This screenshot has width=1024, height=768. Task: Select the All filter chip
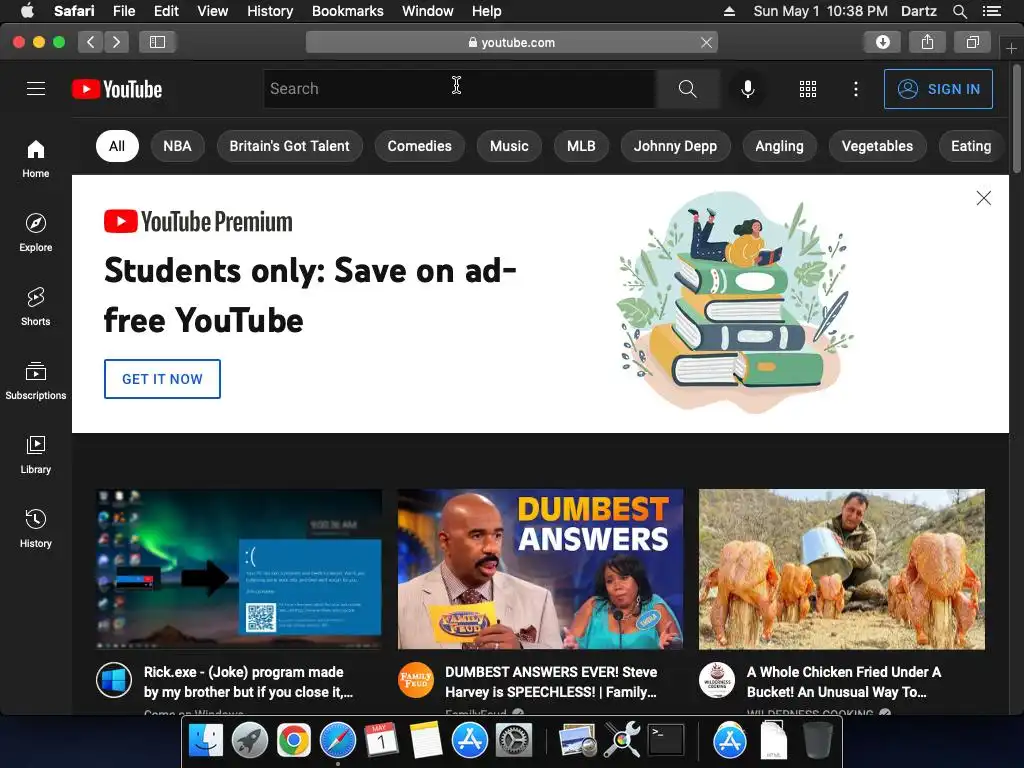[x=117, y=146]
